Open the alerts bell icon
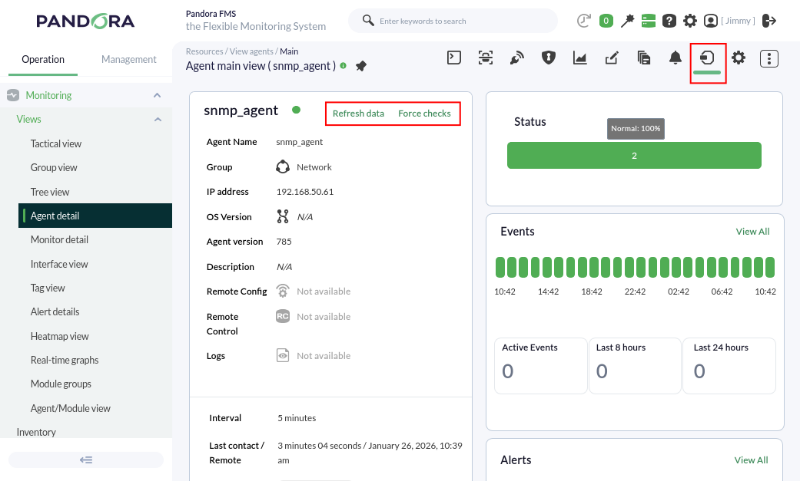The height and width of the screenshot is (481, 800). [x=675, y=58]
